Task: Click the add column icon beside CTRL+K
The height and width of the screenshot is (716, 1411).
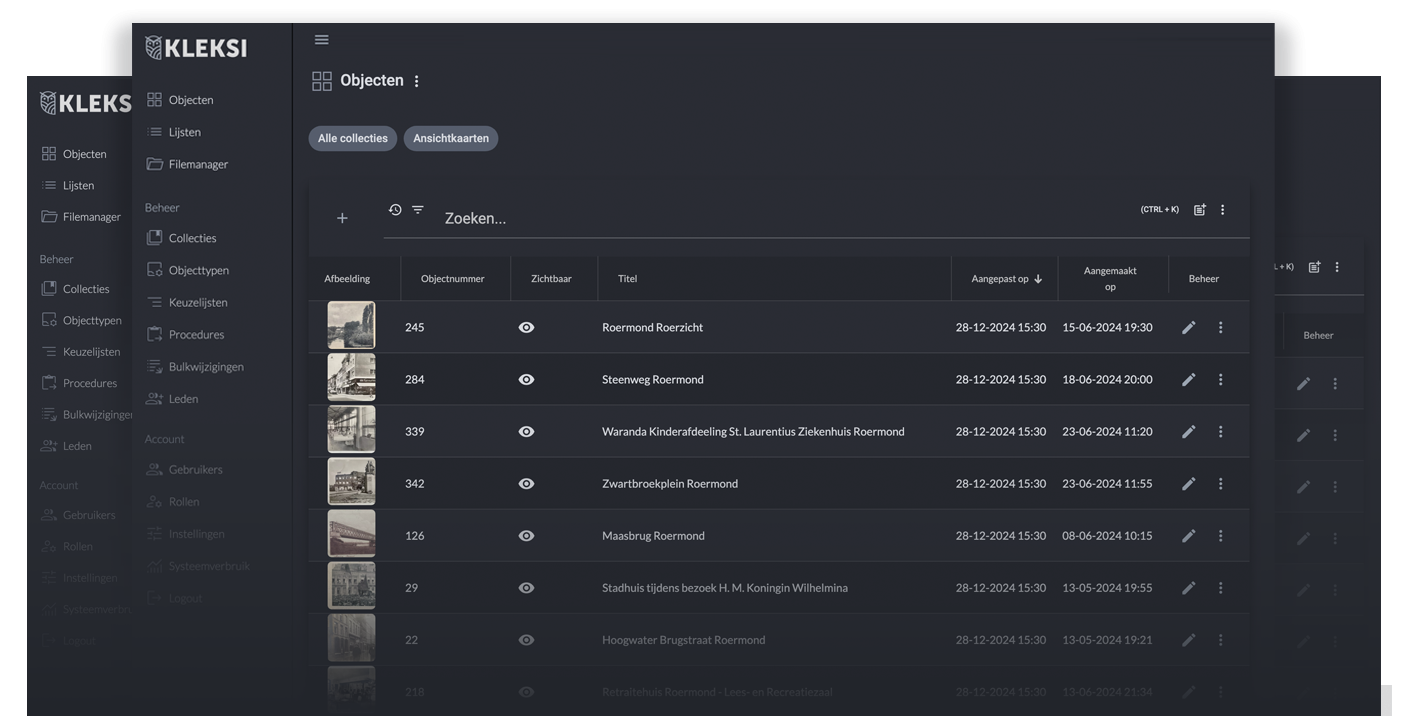Action: 1199,210
